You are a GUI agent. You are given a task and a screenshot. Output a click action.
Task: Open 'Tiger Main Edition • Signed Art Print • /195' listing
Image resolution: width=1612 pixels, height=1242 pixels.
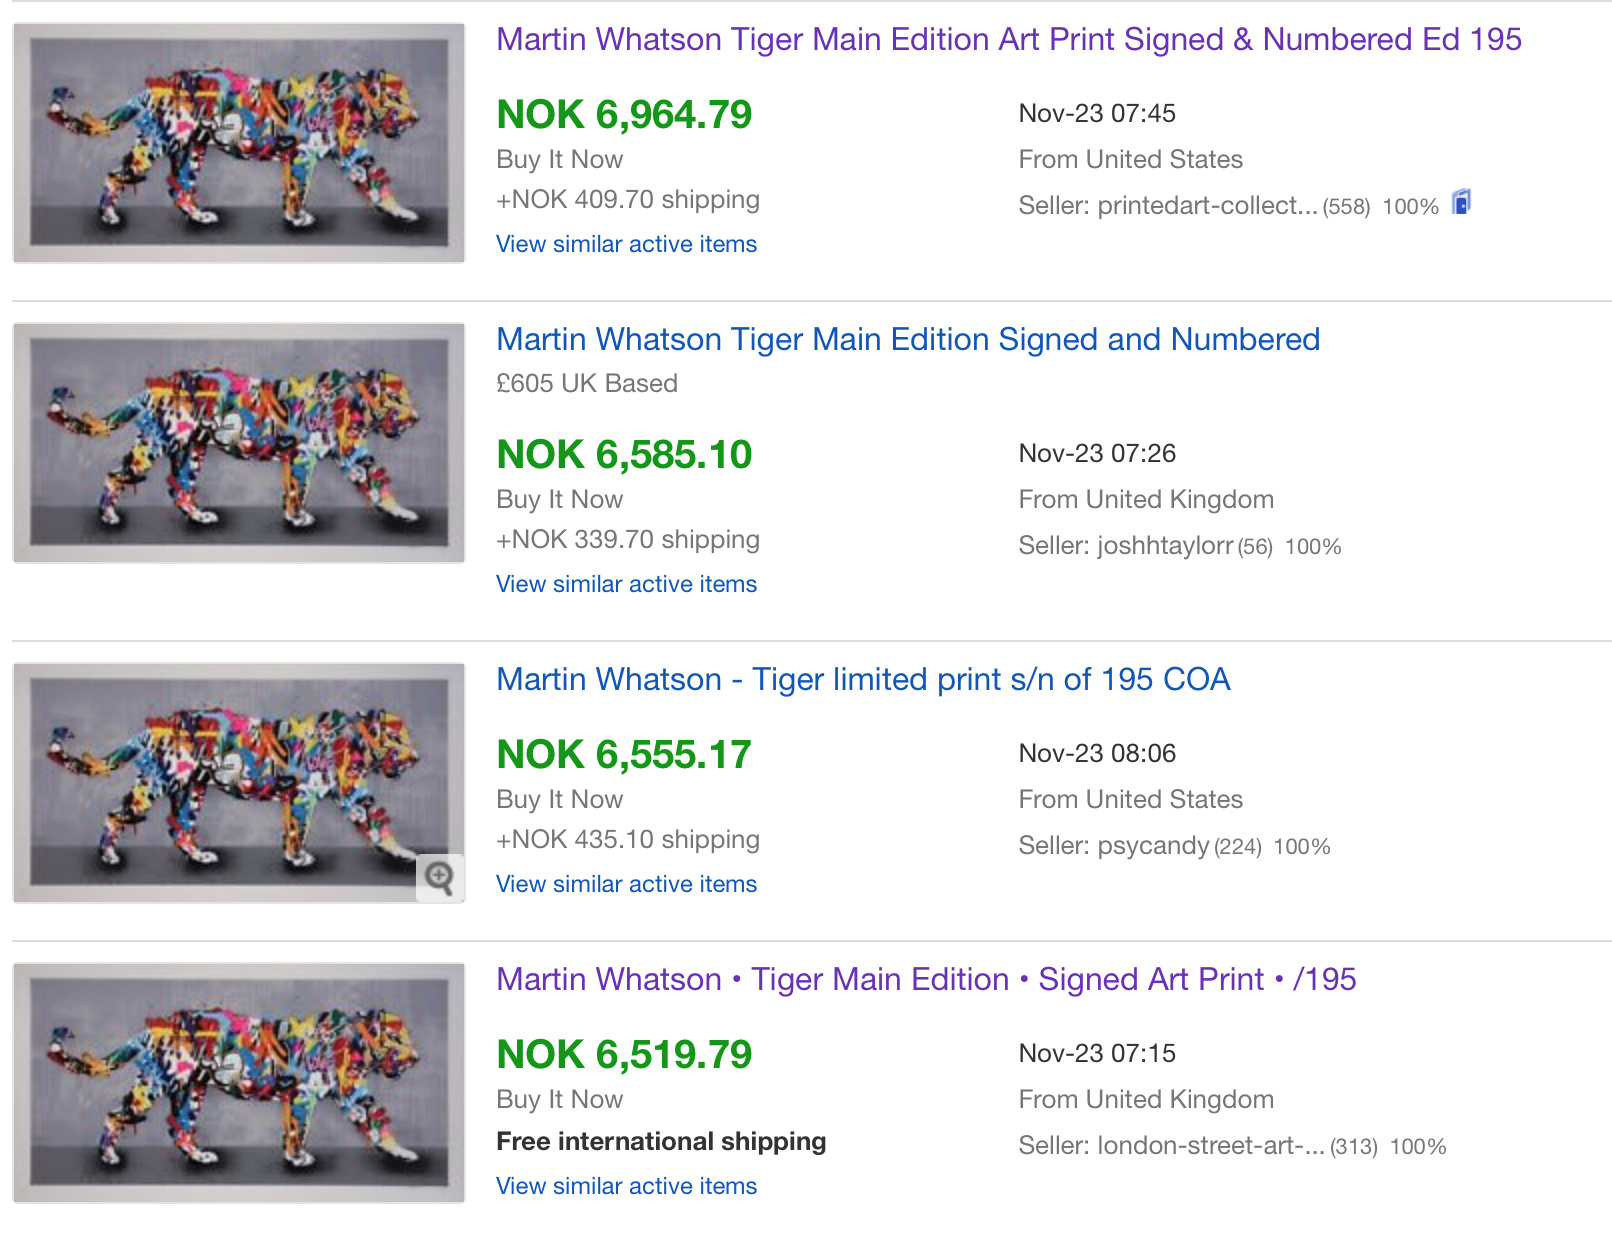pyautogui.click(x=925, y=980)
